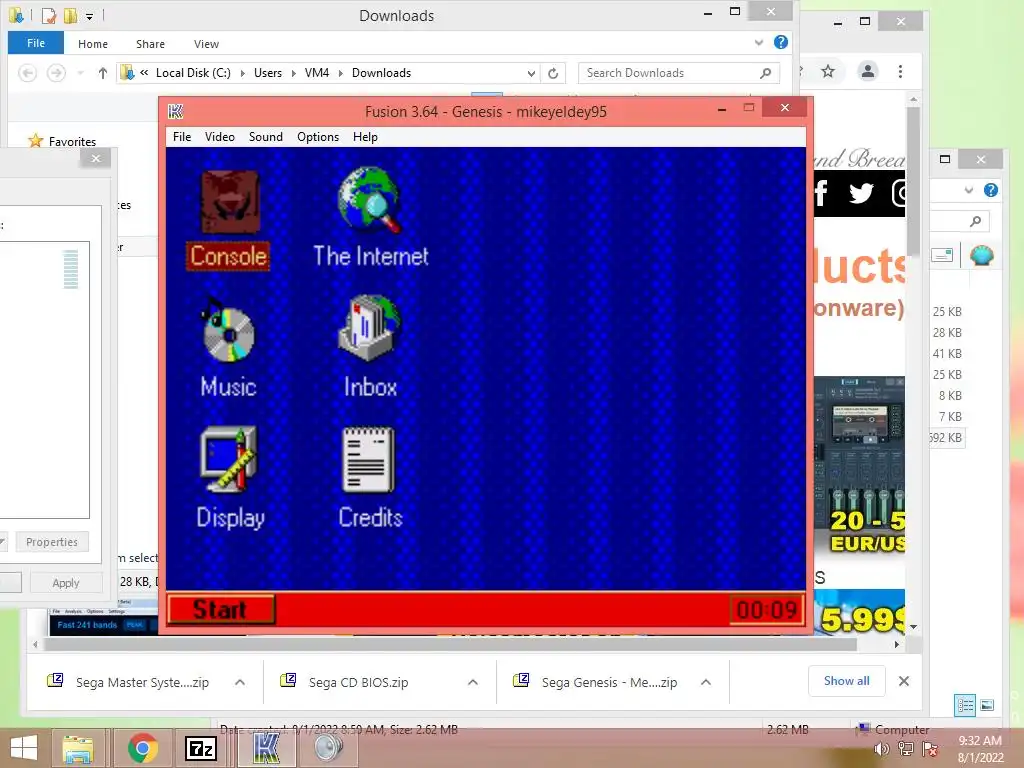The height and width of the screenshot is (768, 1024).
Task: Open explorer Help question mark
Action: [780, 42]
